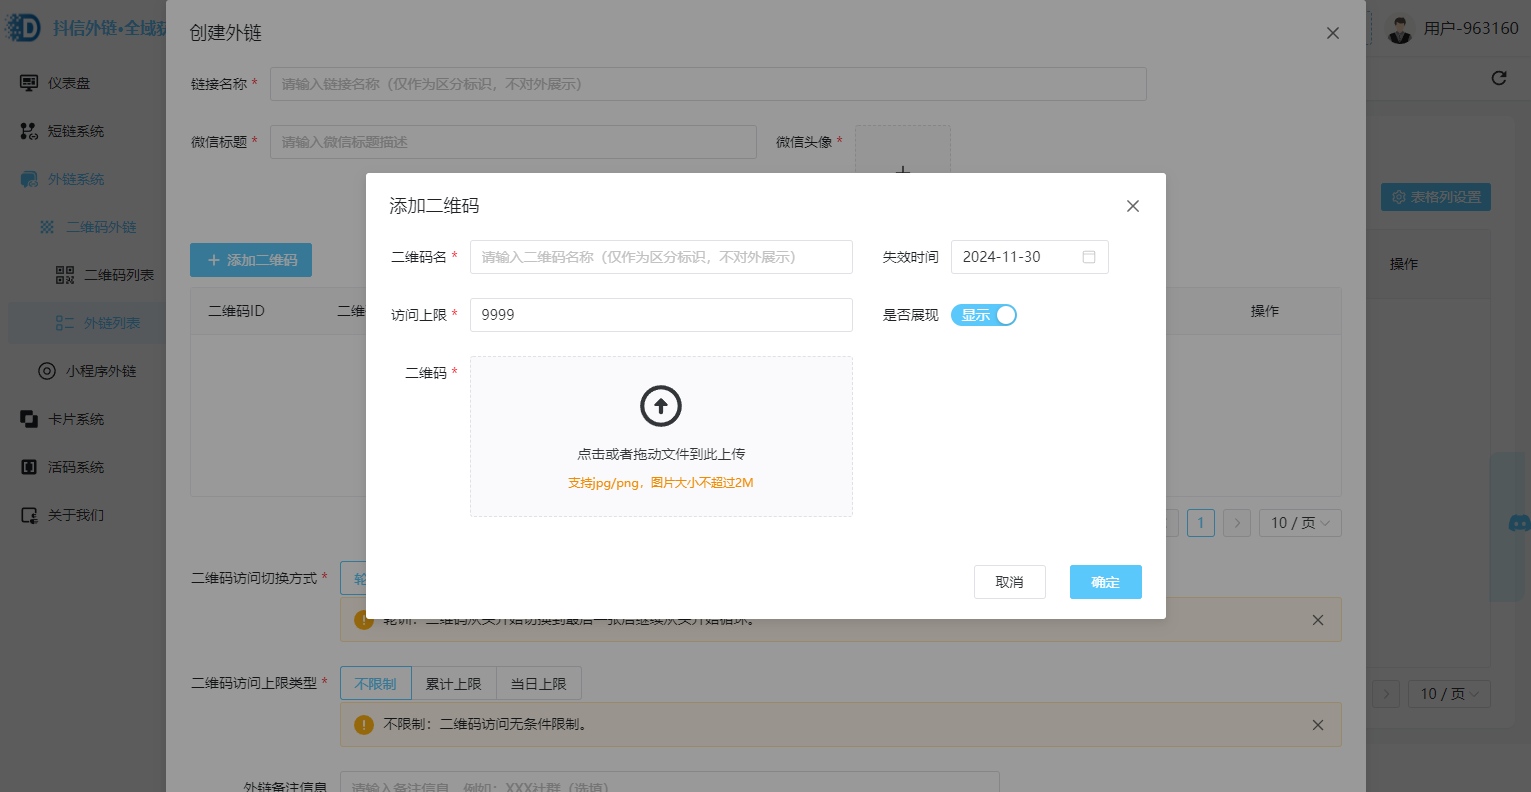Viewport: 1531px width, 792px height.
Task: Click the 确定 confirm button
Action: point(1105,582)
